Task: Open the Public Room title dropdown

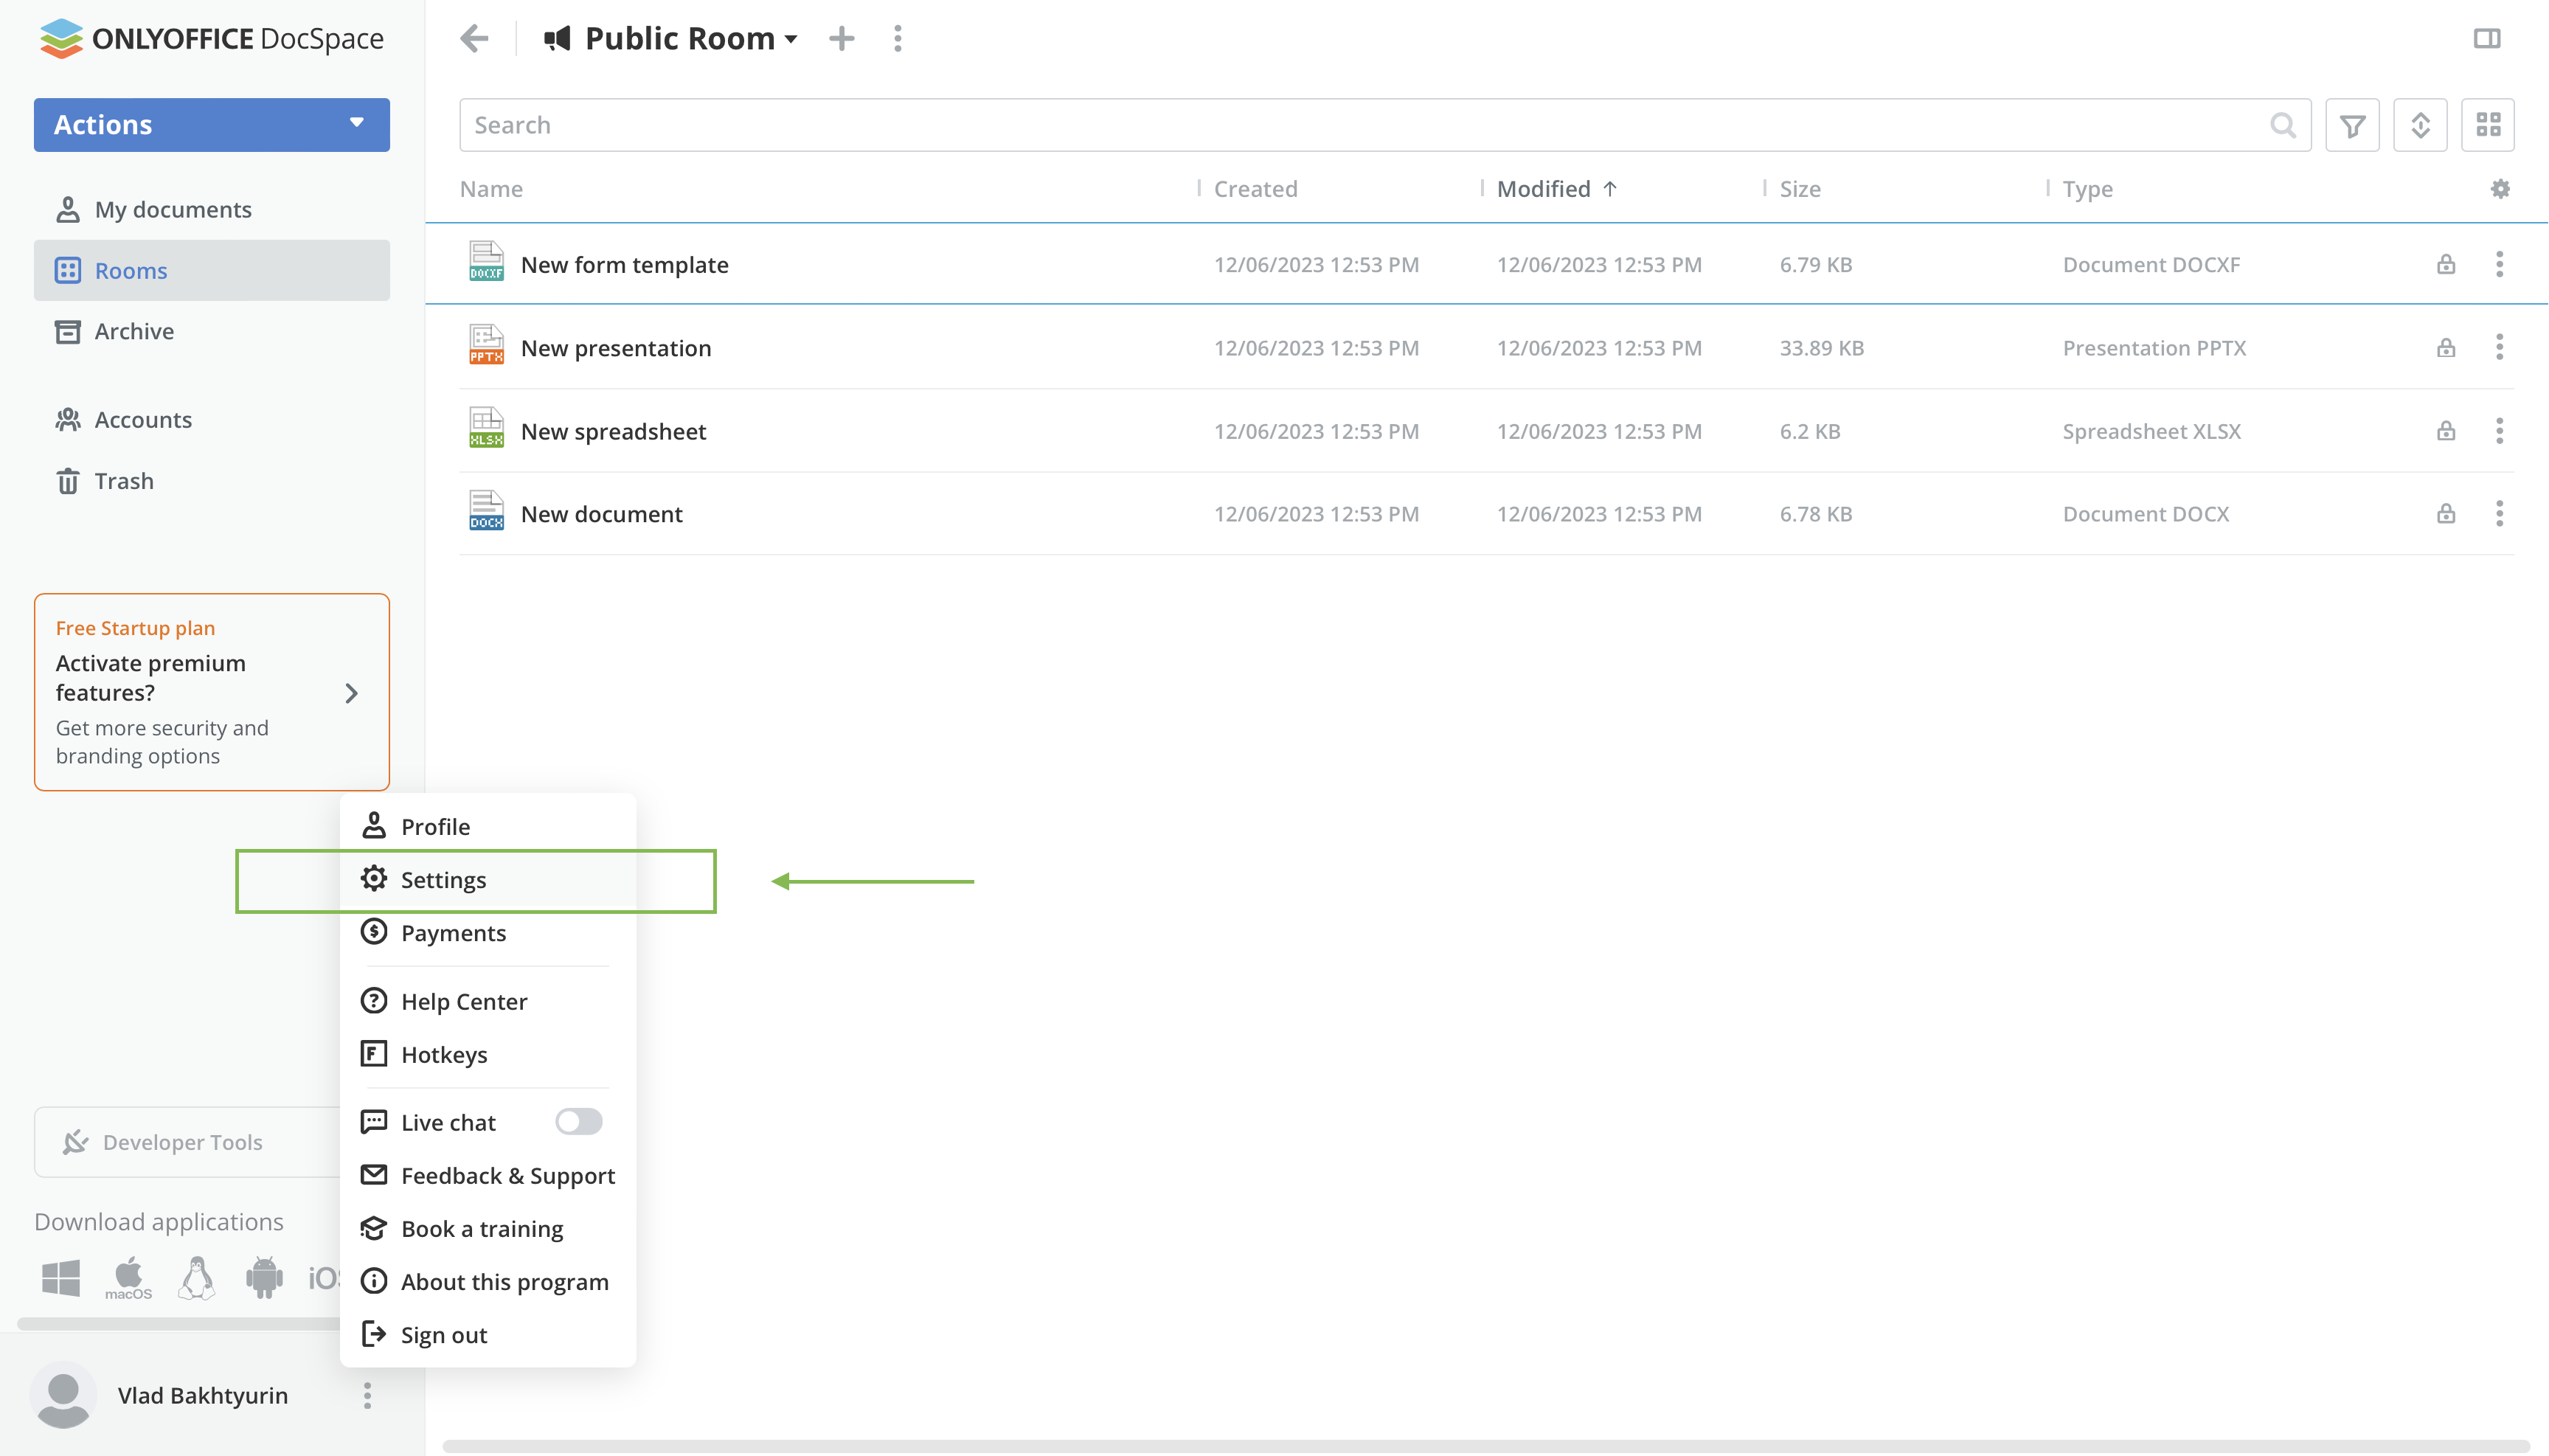Action: [790, 40]
